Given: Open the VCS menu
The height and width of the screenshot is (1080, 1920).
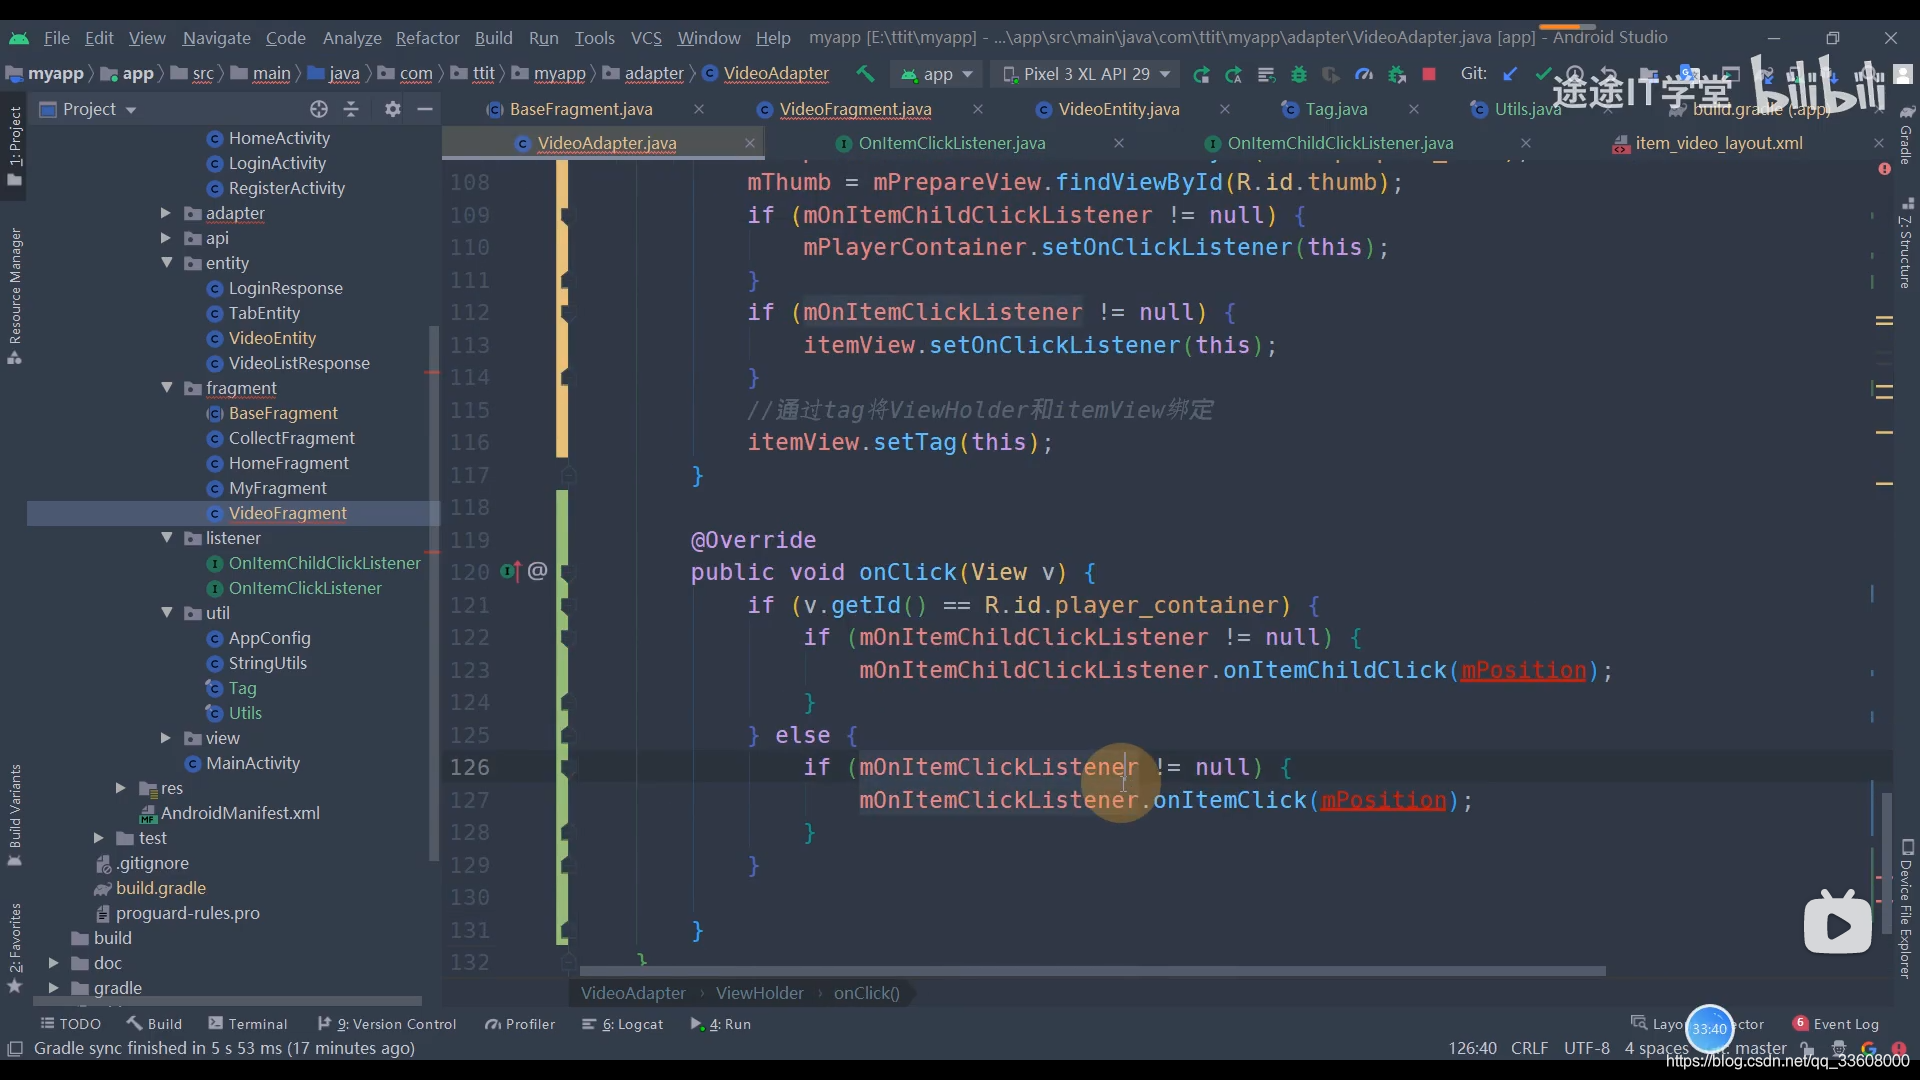Looking at the screenshot, I should [646, 37].
